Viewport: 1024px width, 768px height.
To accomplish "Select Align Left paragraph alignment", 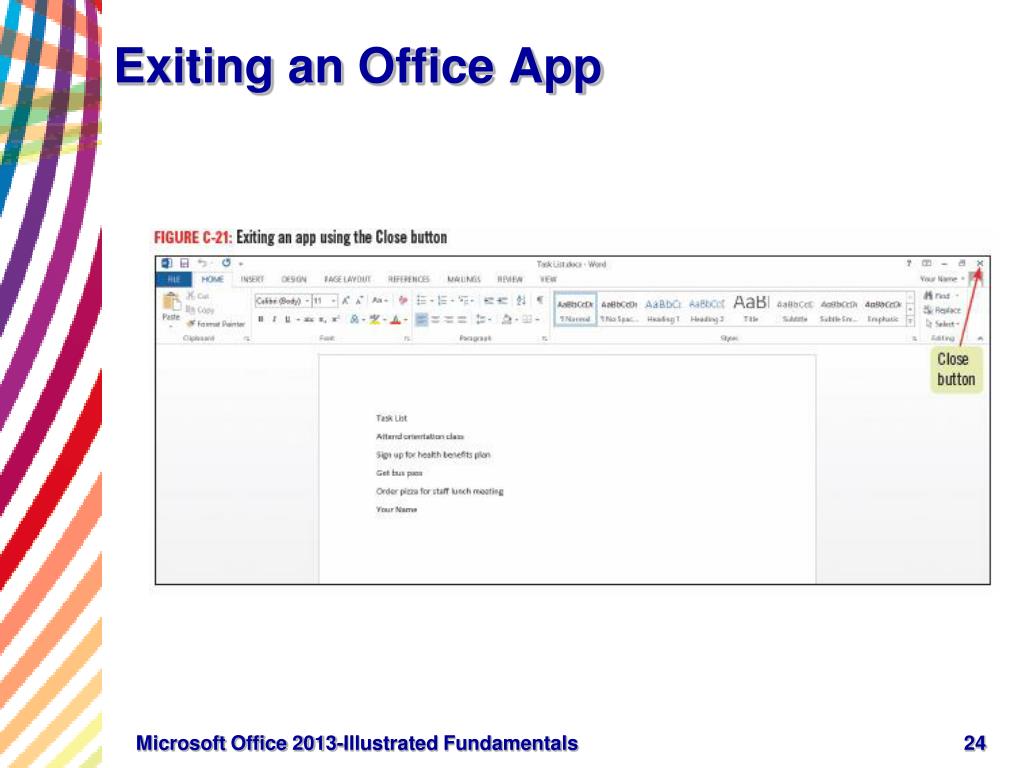I will (421, 319).
